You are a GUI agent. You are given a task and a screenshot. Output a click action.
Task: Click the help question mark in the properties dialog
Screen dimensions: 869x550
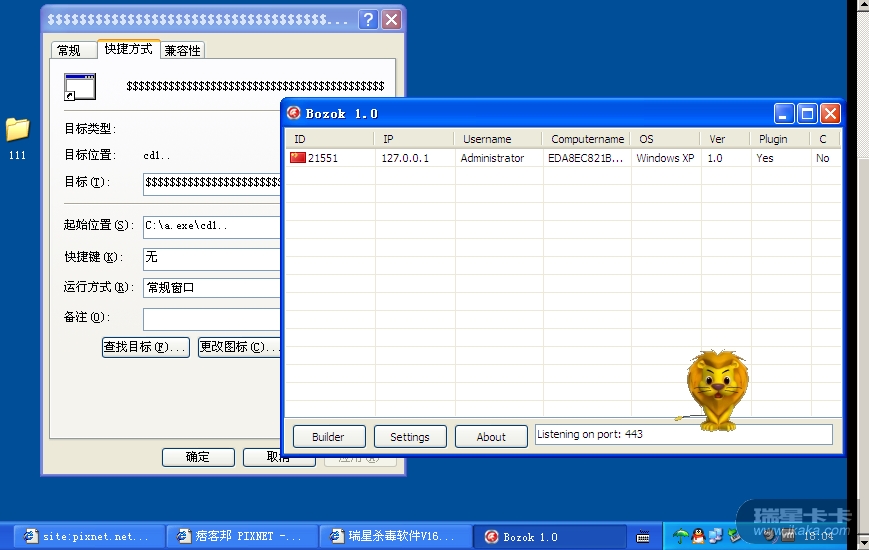(x=367, y=20)
